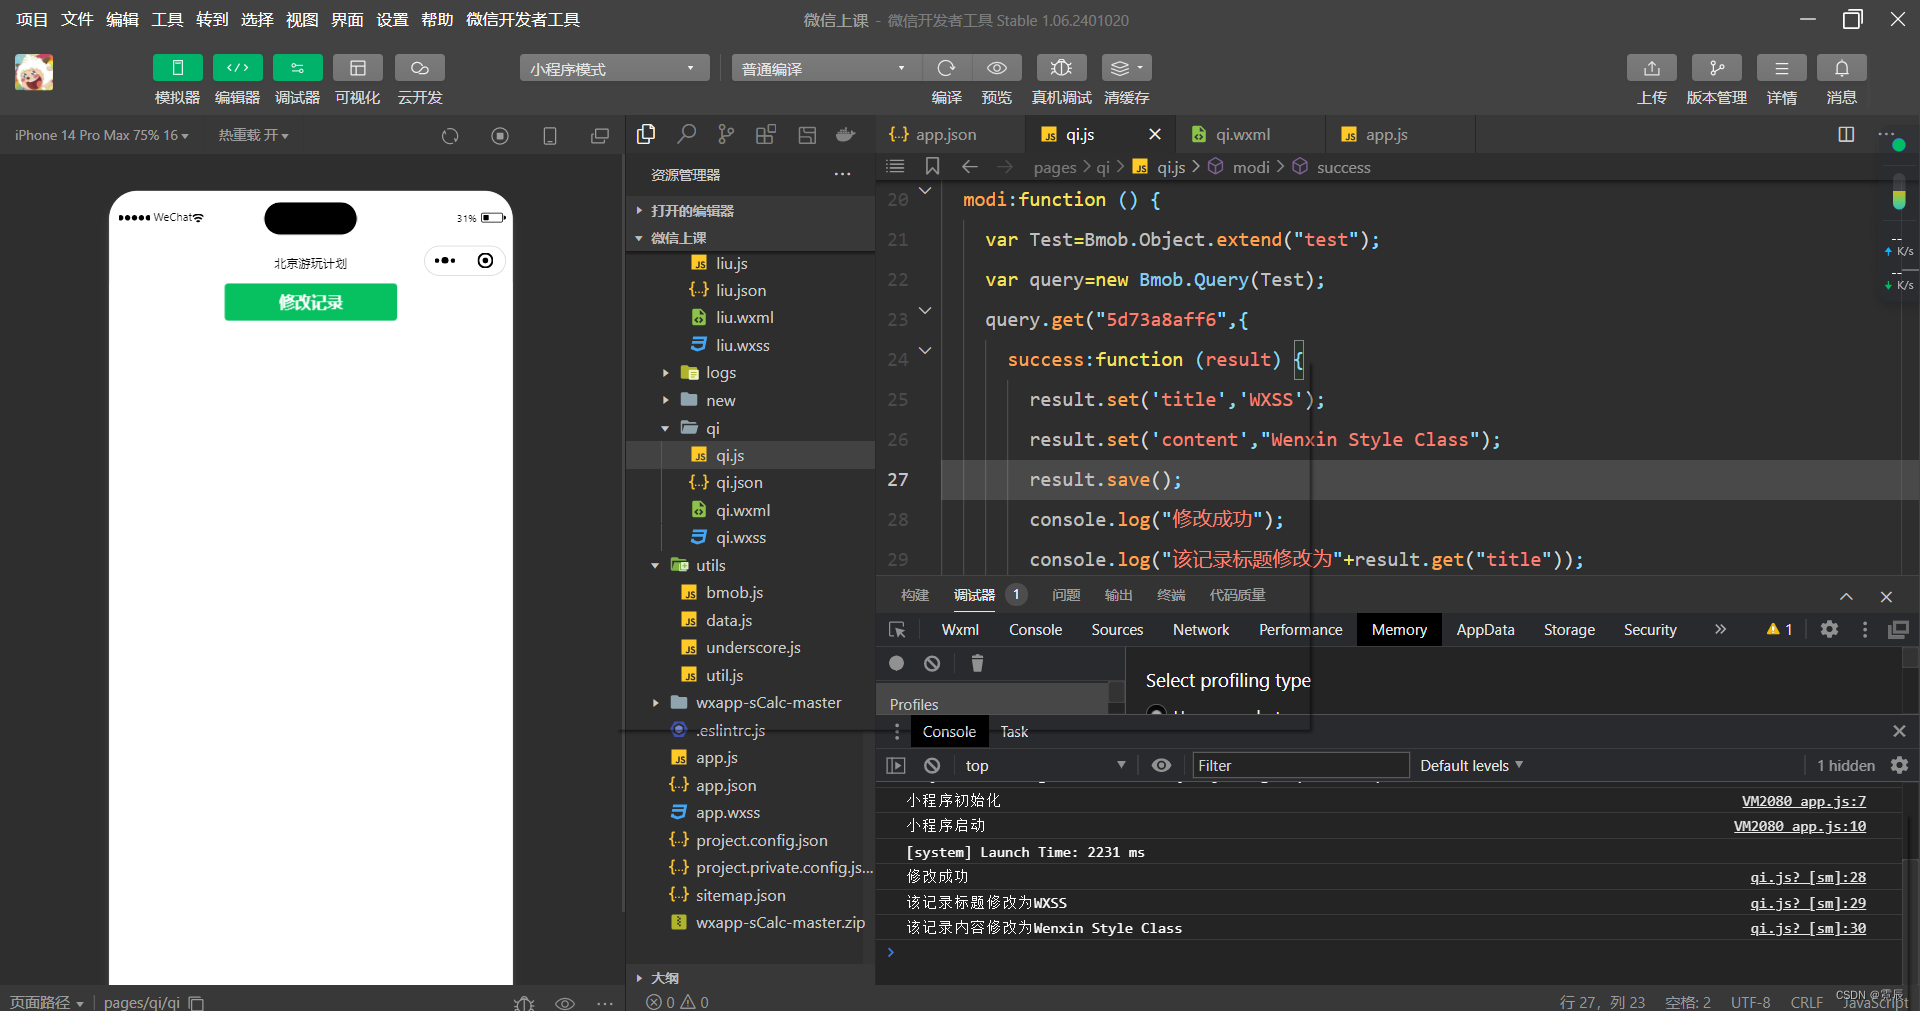1920x1011 pixels.
Task: Click the 修改记录 green button in simulator
Action: (x=310, y=302)
